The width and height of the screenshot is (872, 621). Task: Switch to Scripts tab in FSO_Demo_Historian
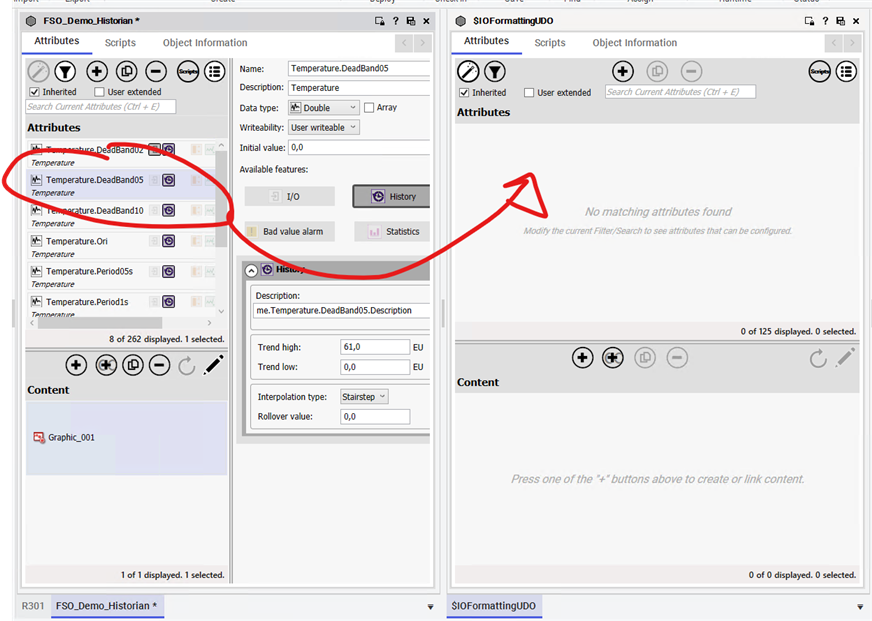click(120, 43)
